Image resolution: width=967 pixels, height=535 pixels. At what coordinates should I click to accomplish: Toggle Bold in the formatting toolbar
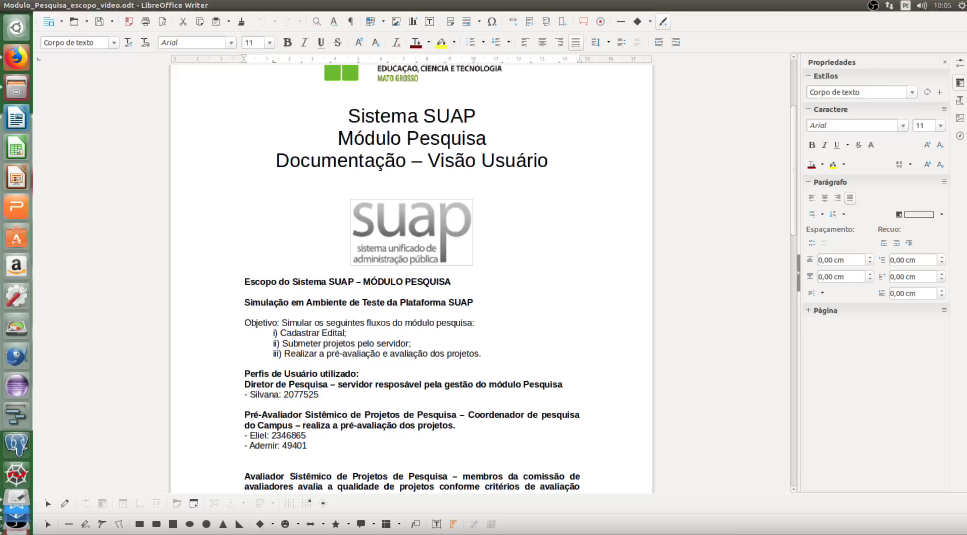[287, 43]
